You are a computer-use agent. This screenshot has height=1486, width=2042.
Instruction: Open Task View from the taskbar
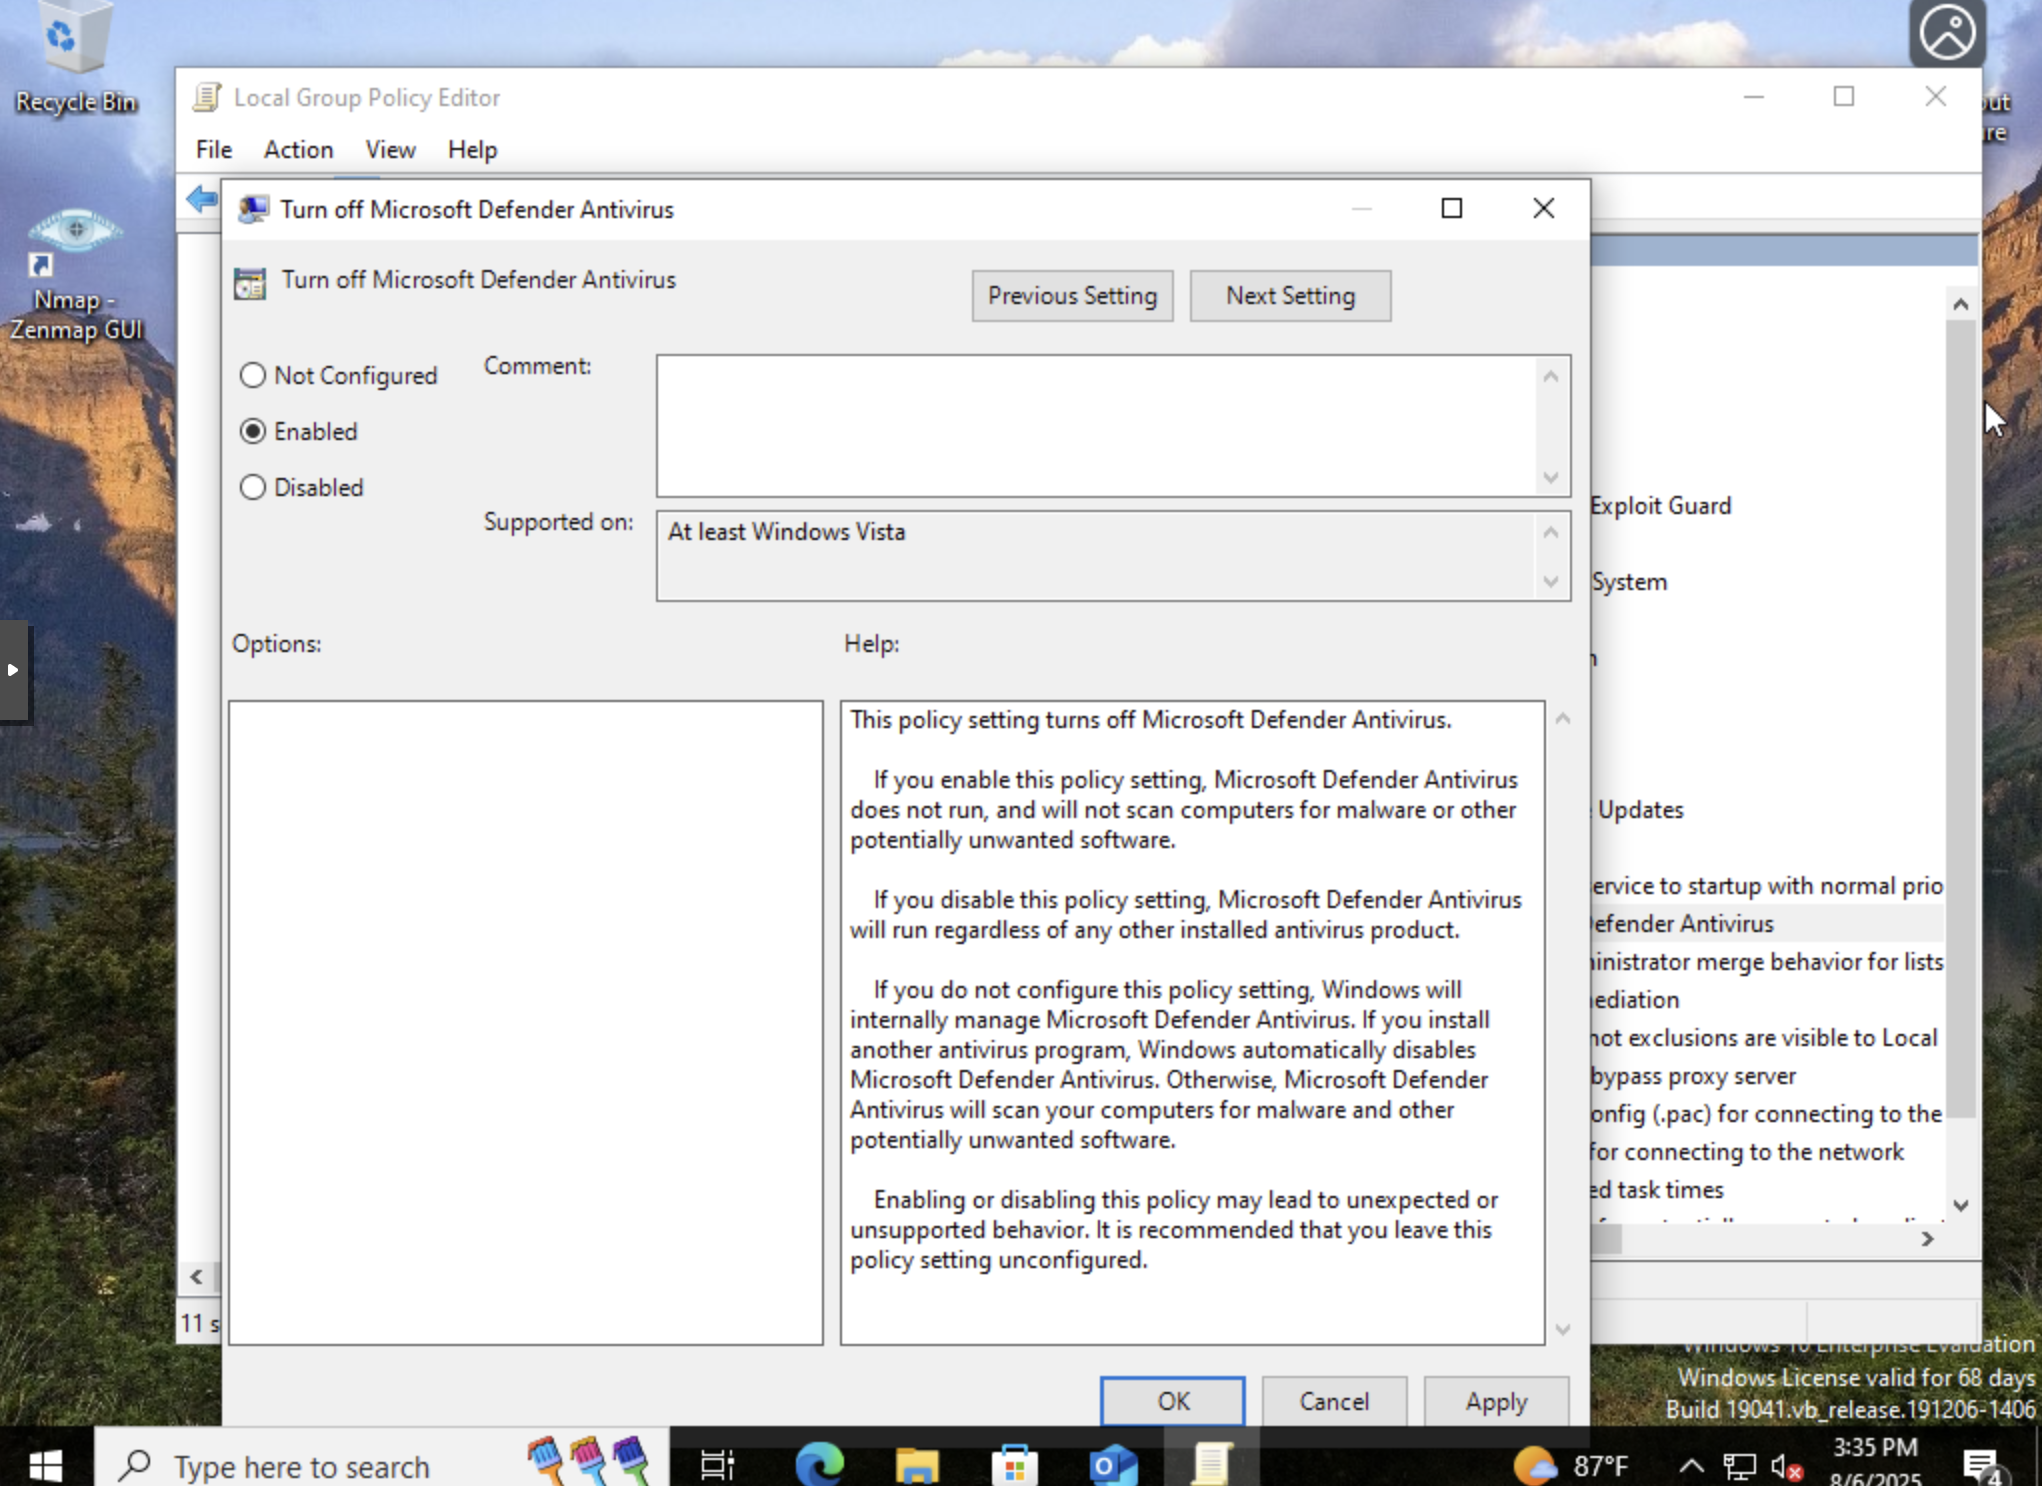(x=717, y=1465)
